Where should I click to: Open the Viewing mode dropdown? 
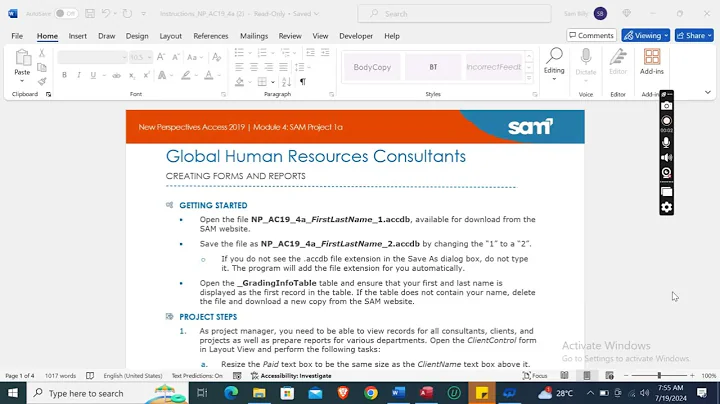[646, 35]
